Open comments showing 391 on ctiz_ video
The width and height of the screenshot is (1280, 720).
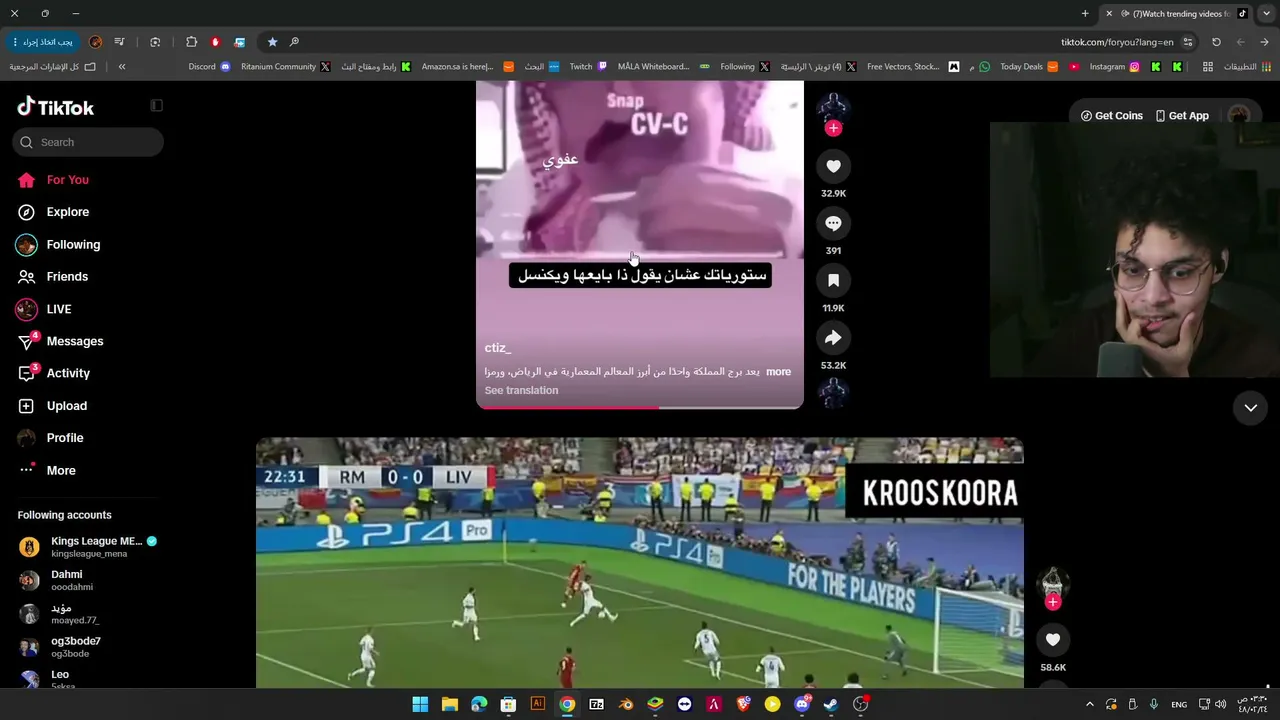click(x=833, y=223)
